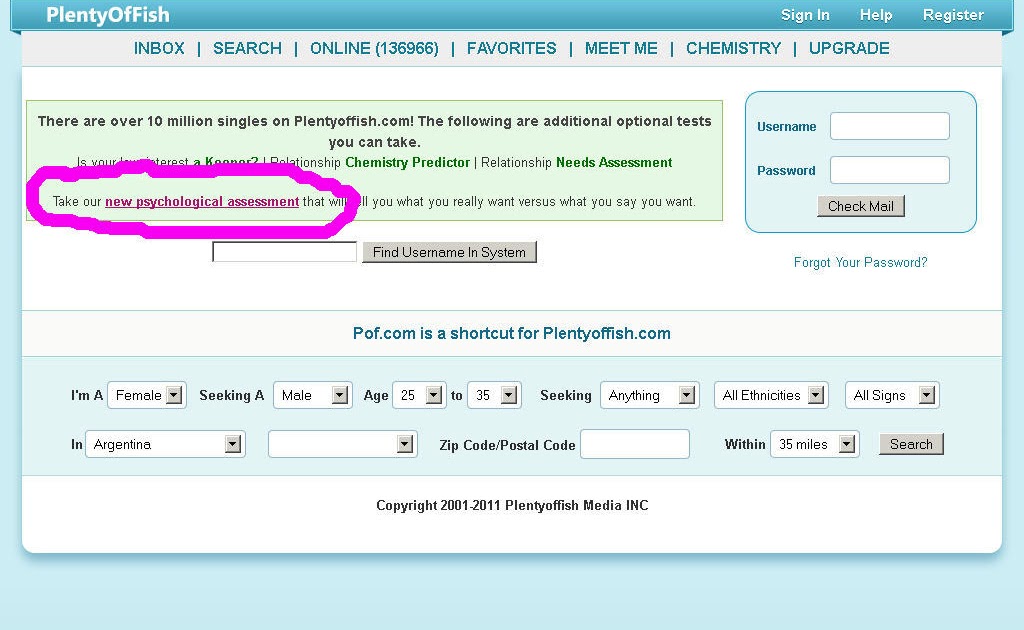The width and height of the screenshot is (1024, 630).
Task: Focus the Password input field
Action: pyautogui.click(x=889, y=170)
